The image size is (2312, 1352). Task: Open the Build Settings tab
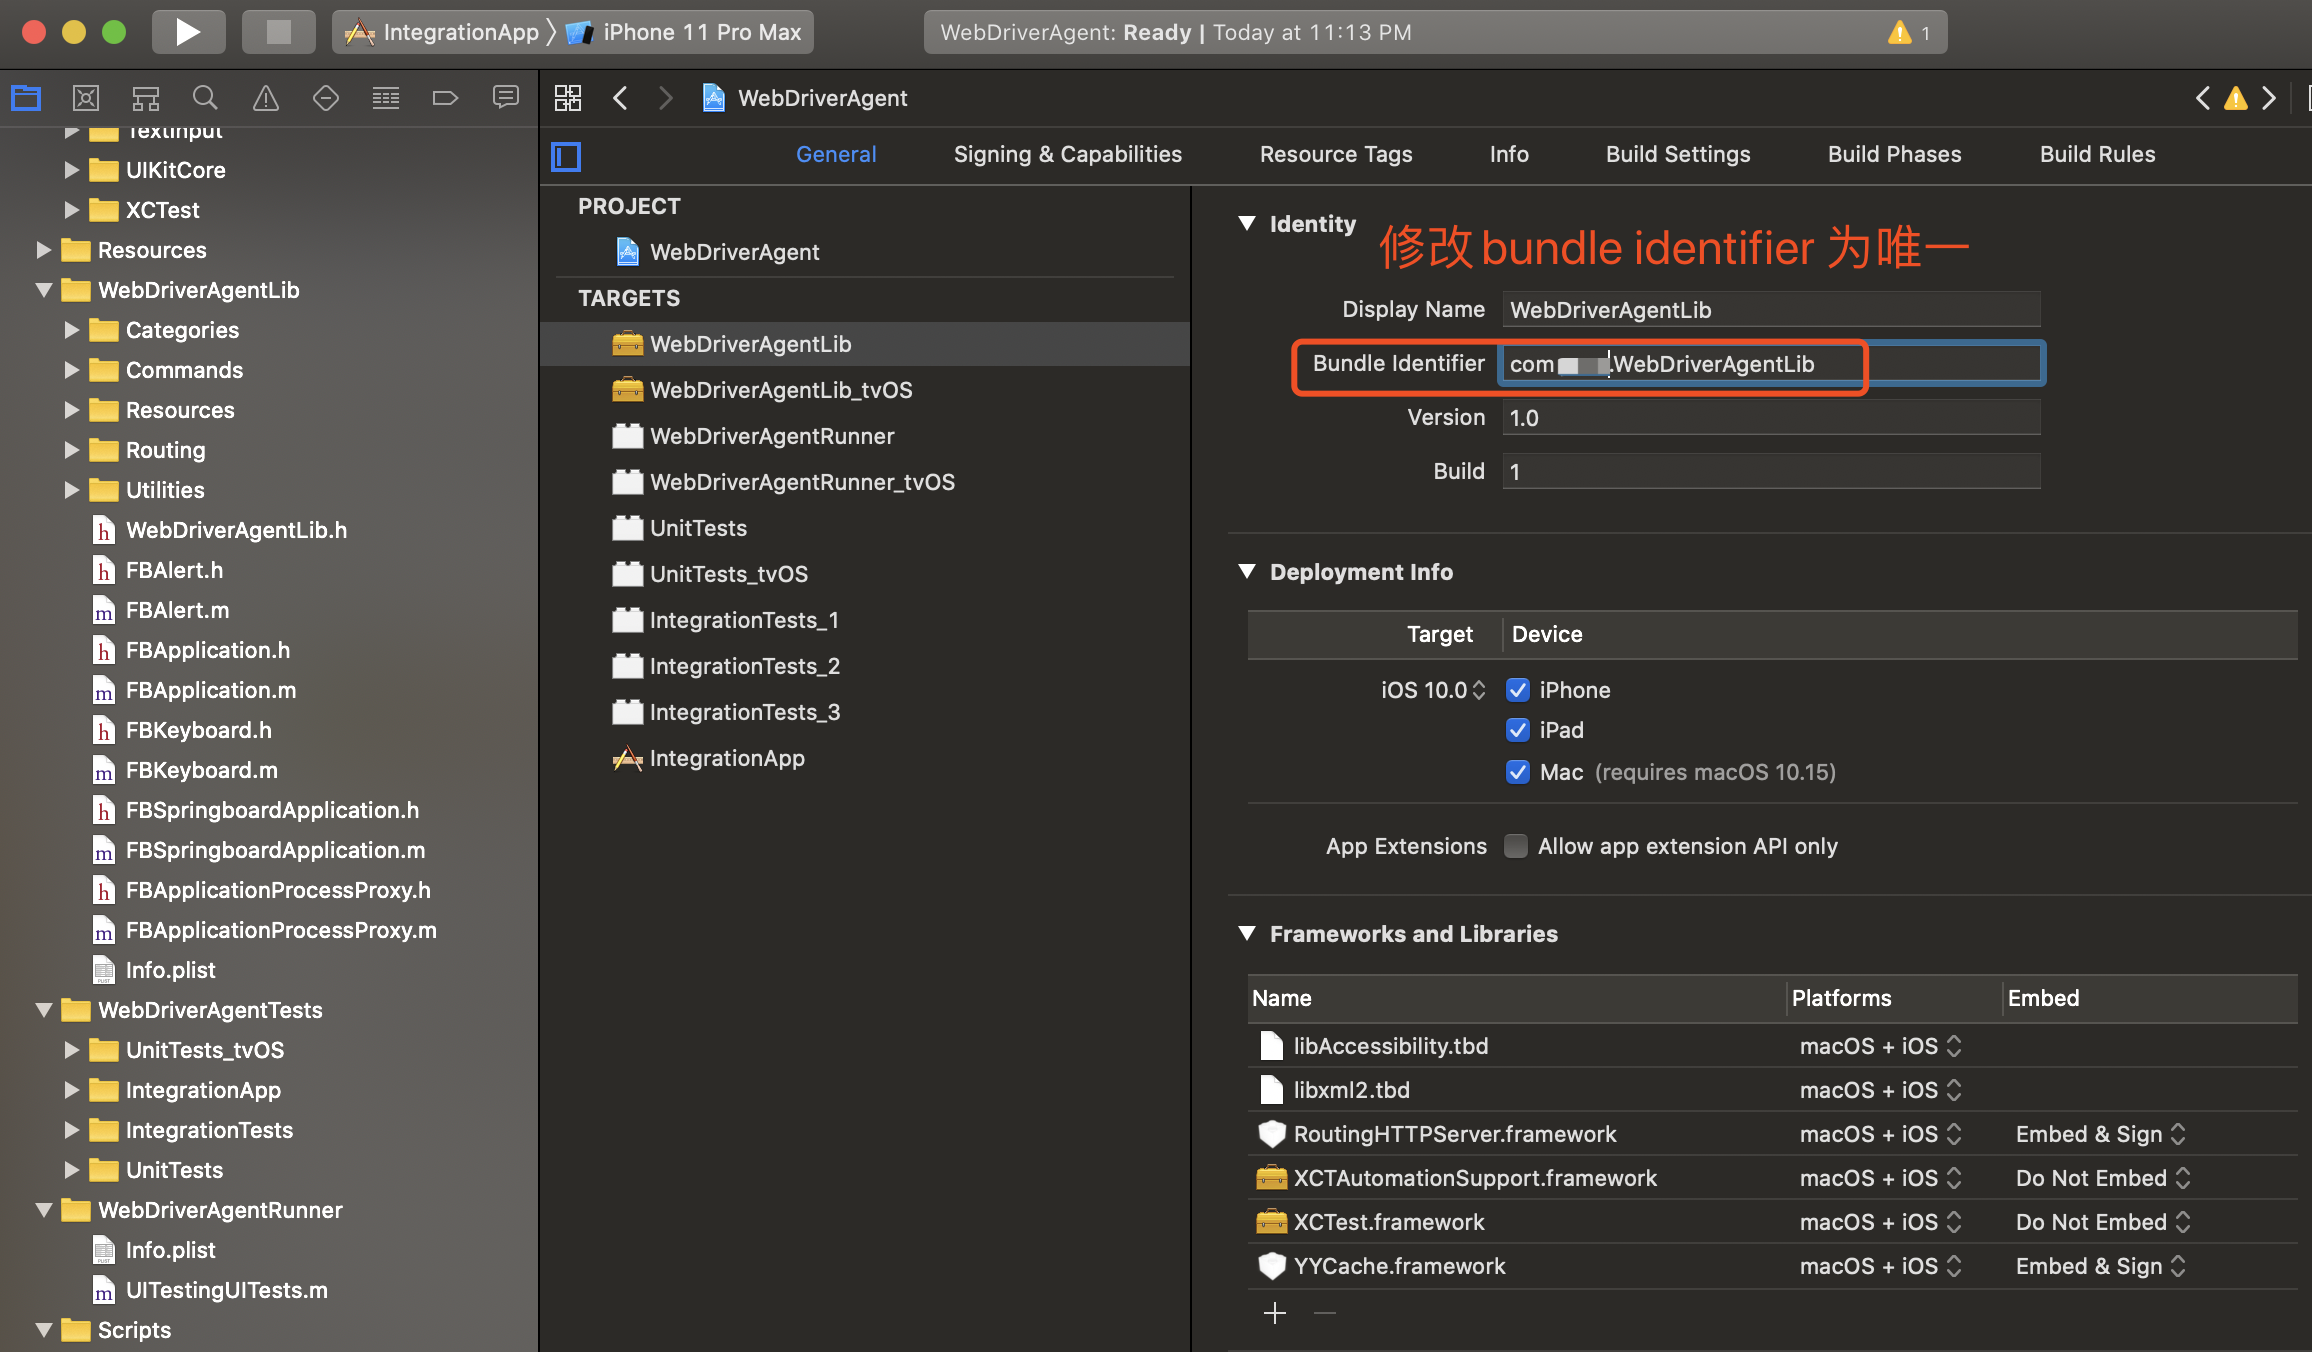click(1677, 154)
